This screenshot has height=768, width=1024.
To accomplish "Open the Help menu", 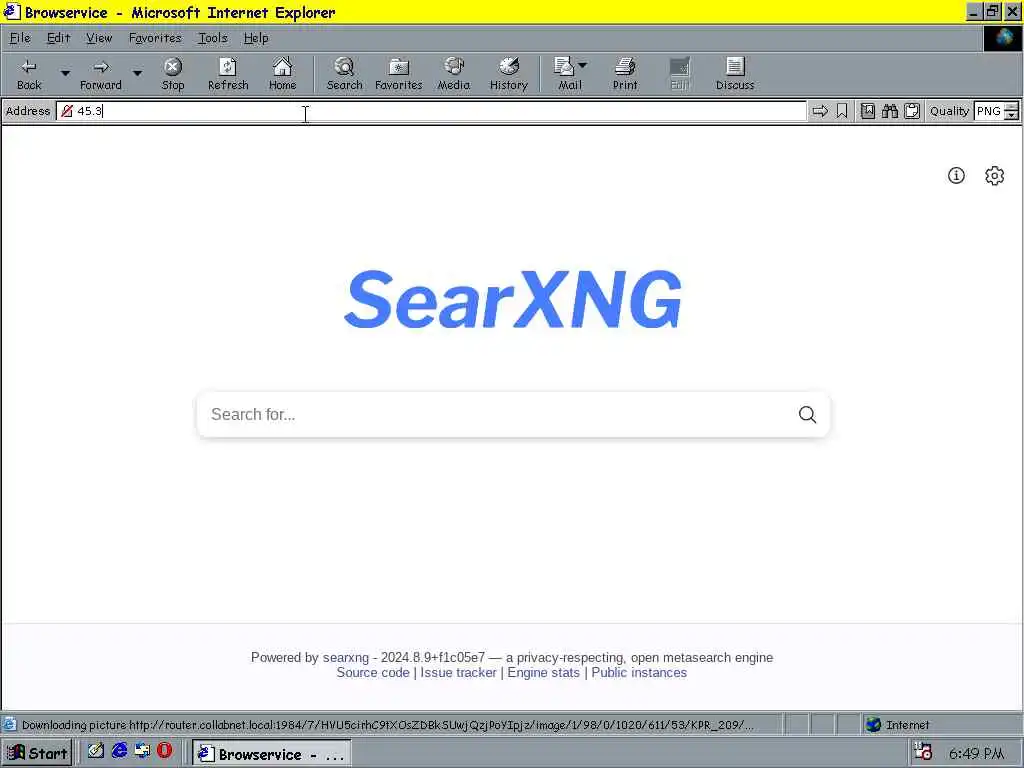I will coord(256,39).
